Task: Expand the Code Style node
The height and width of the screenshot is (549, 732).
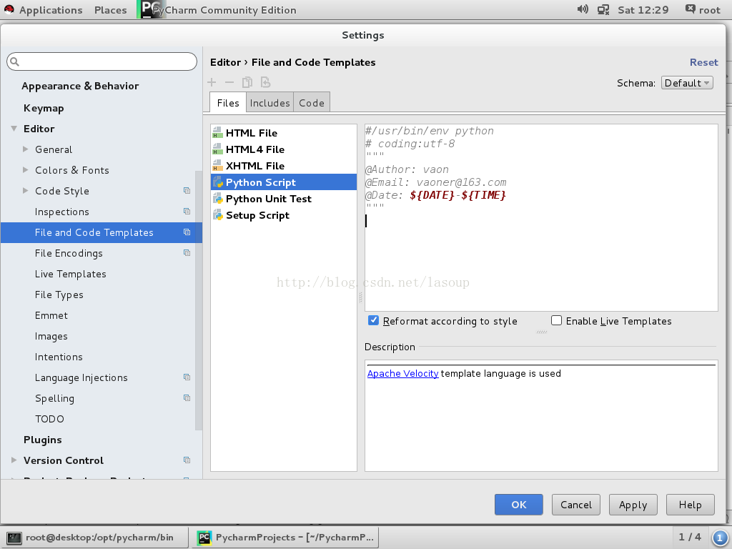Action: coord(25,190)
